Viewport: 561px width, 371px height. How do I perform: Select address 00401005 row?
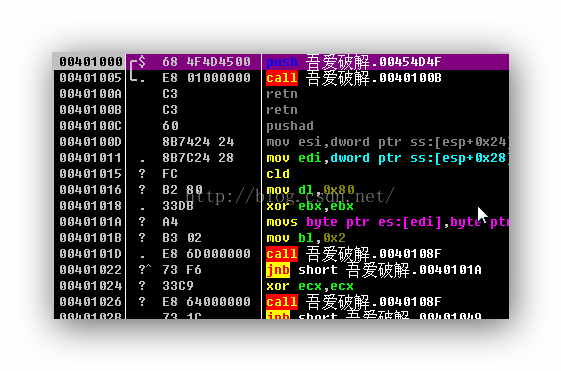coord(91,78)
